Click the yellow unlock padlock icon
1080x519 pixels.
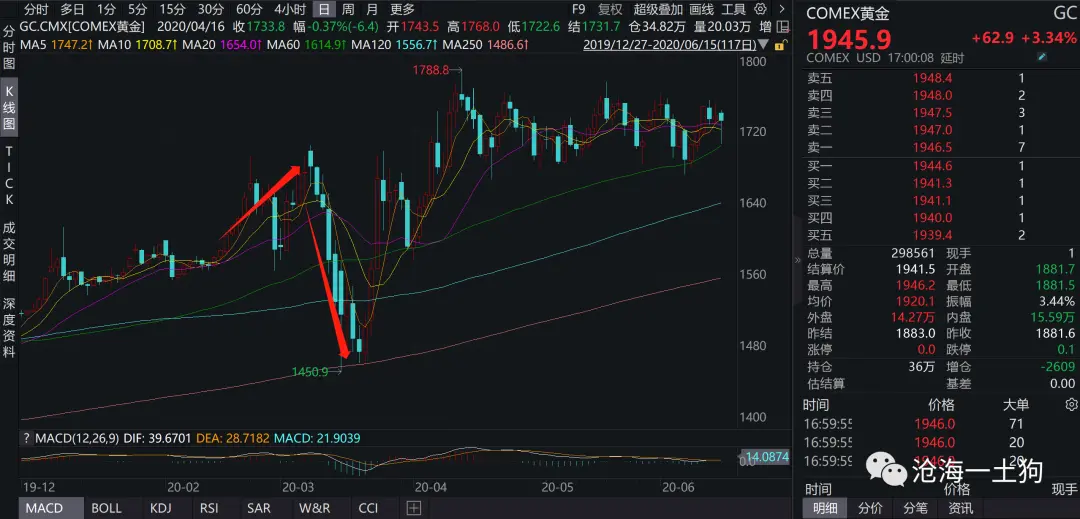(x=779, y=45)
